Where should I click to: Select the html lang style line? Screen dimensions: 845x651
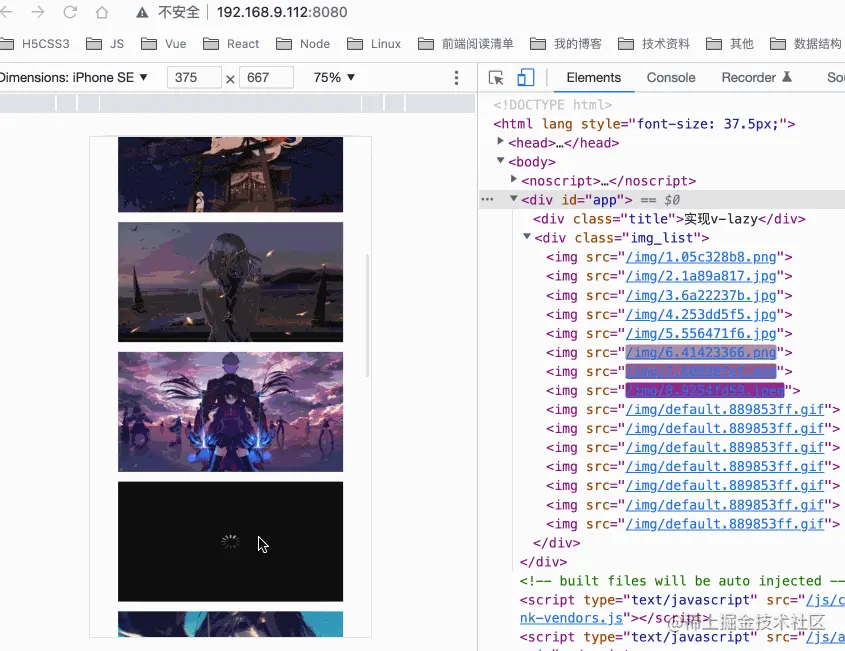coord(644,124)
